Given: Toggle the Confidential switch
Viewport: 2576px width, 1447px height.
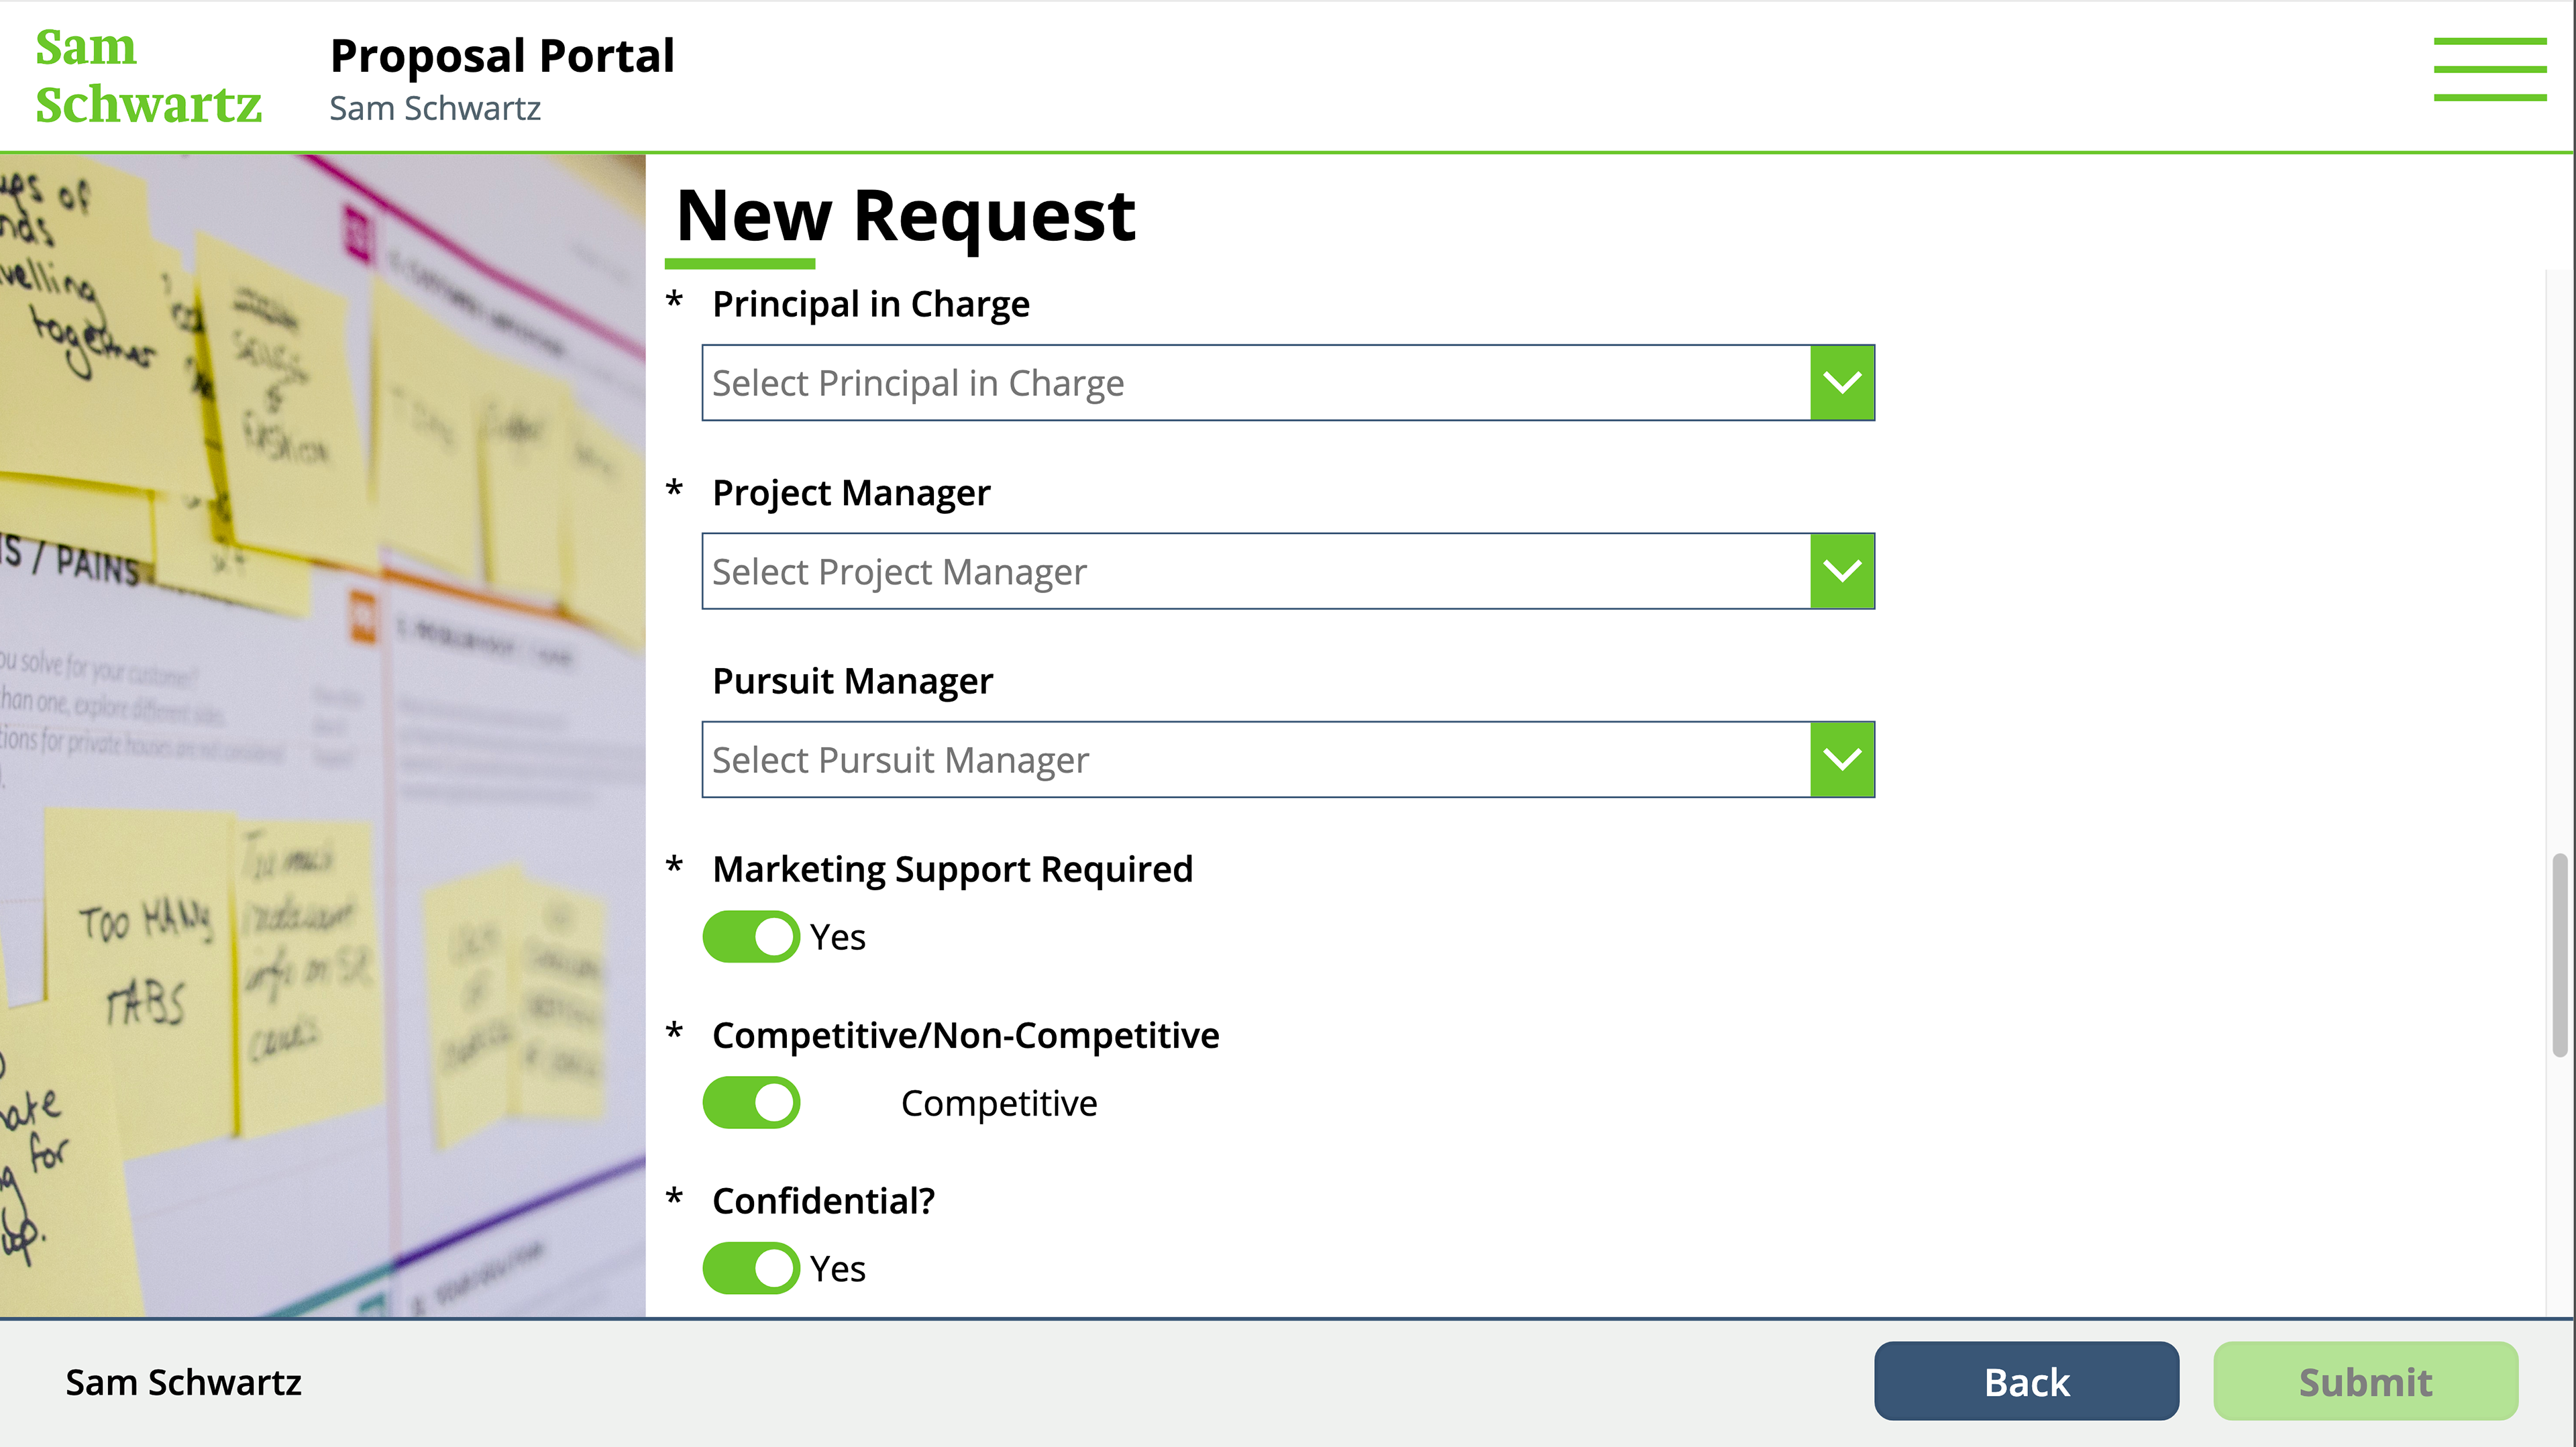Looking at the screenshot, I should coord(751,1269).
